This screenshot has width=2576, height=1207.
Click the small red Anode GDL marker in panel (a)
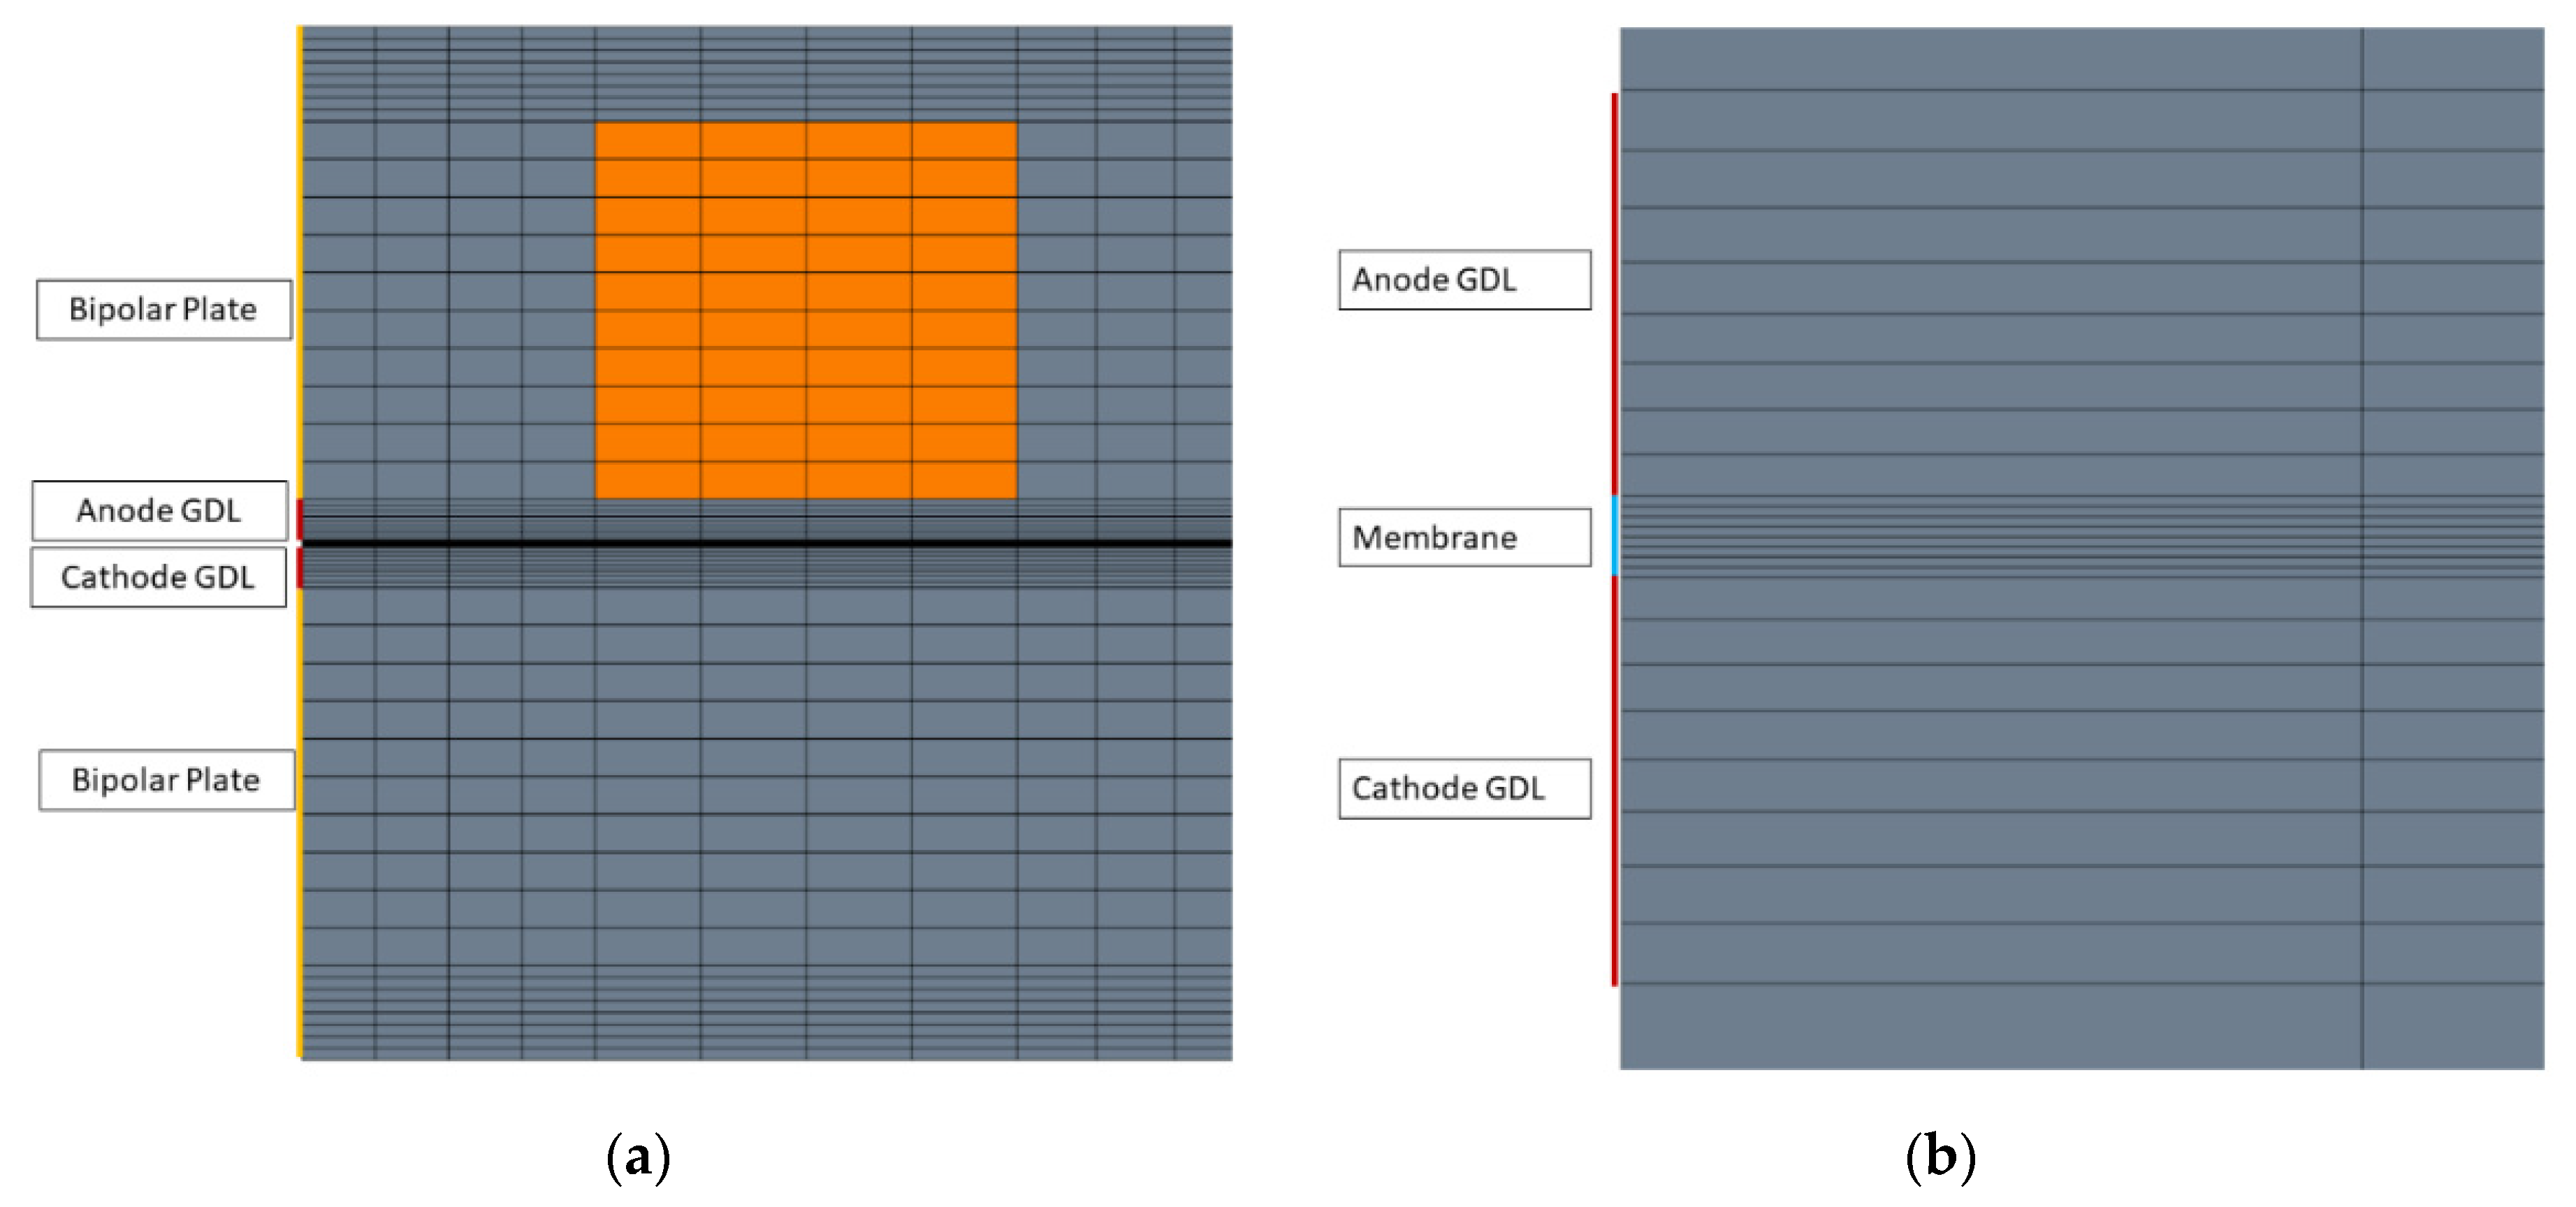click(299, 519)
